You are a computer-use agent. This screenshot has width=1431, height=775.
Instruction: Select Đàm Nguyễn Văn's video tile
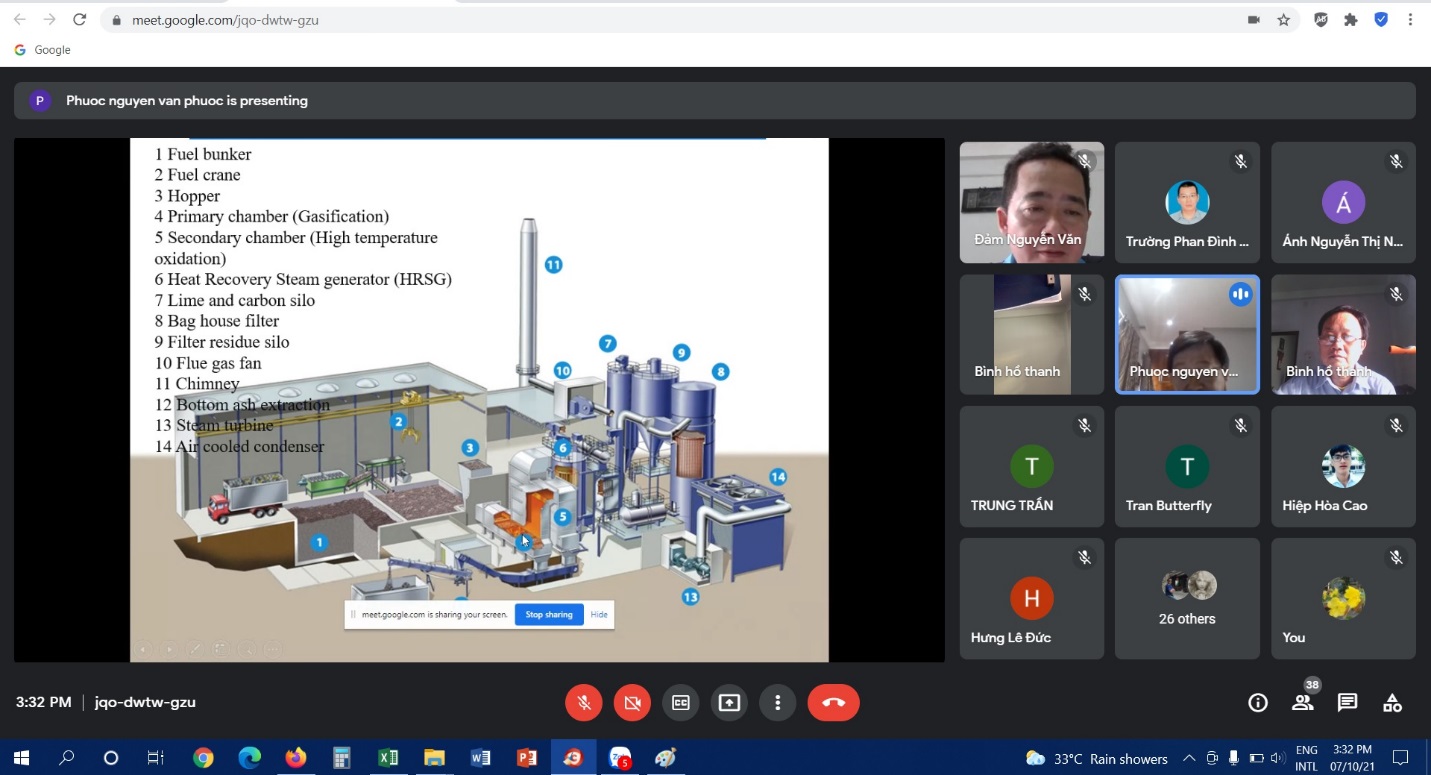(x=1031, y=203)
